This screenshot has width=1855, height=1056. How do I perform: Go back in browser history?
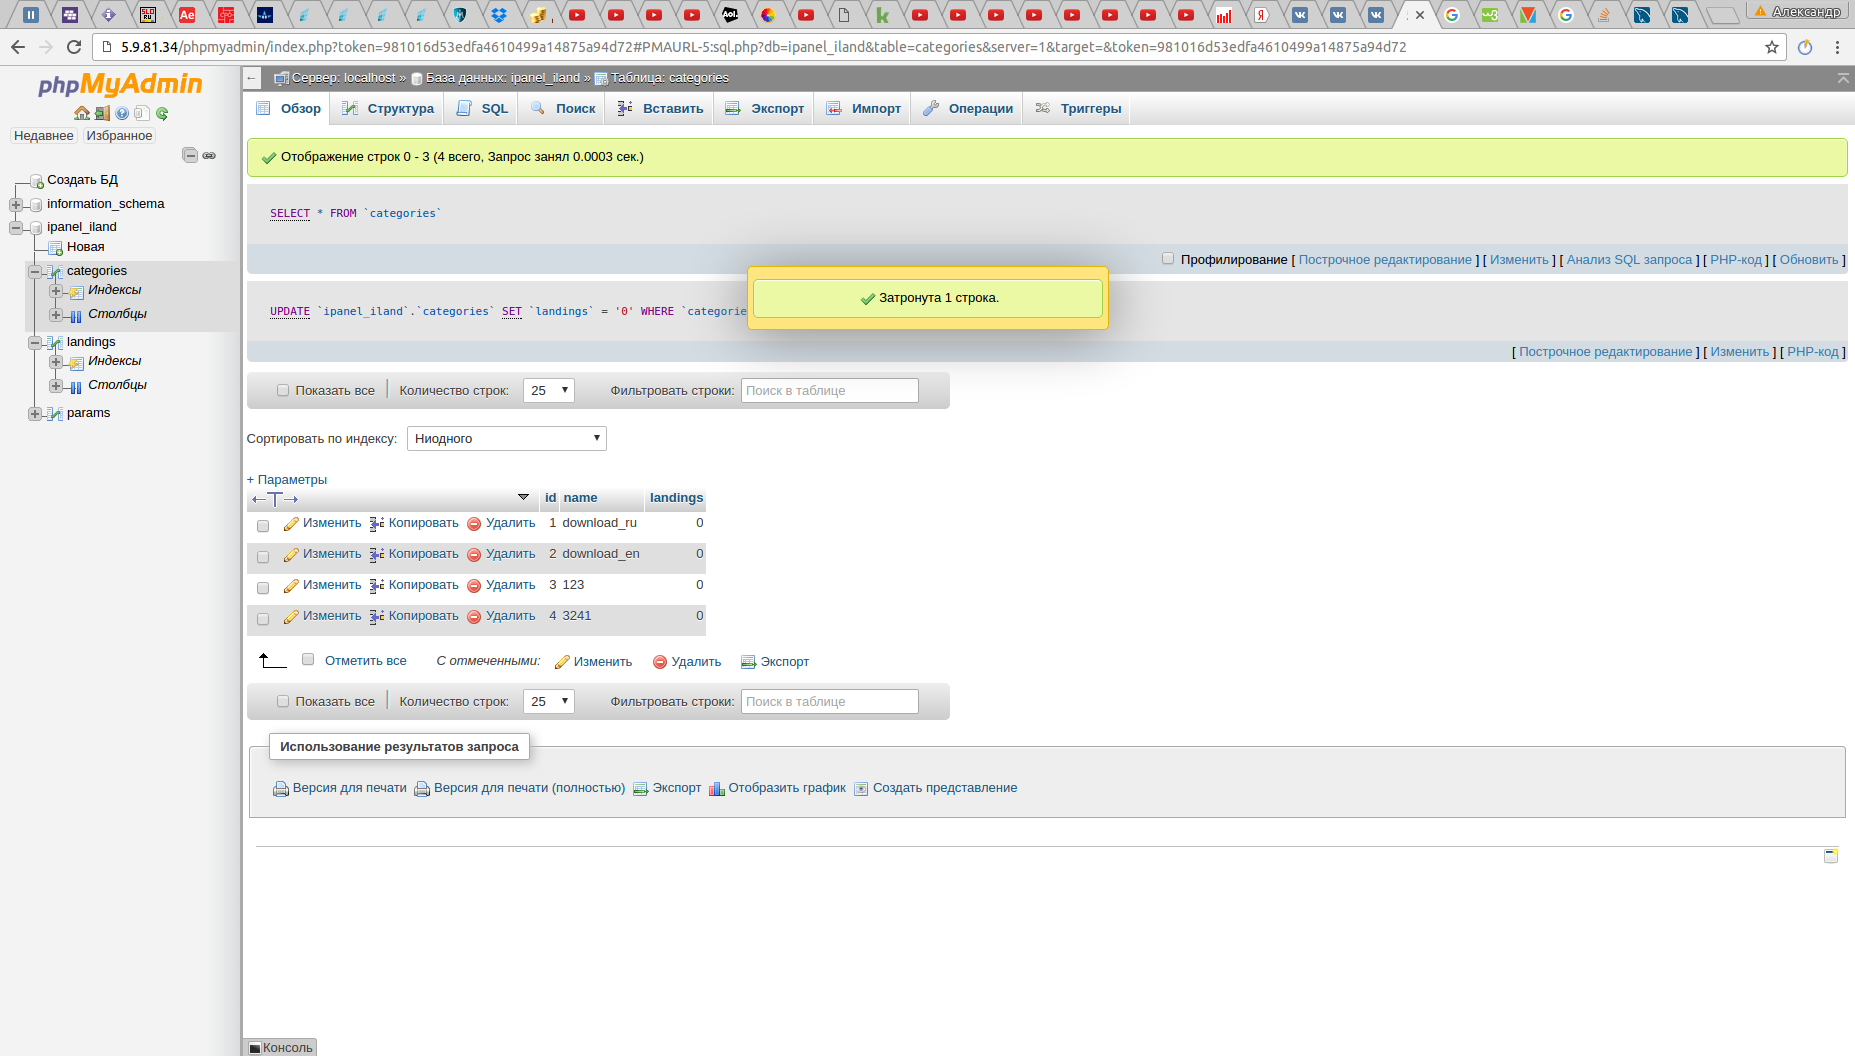point(18,47)
